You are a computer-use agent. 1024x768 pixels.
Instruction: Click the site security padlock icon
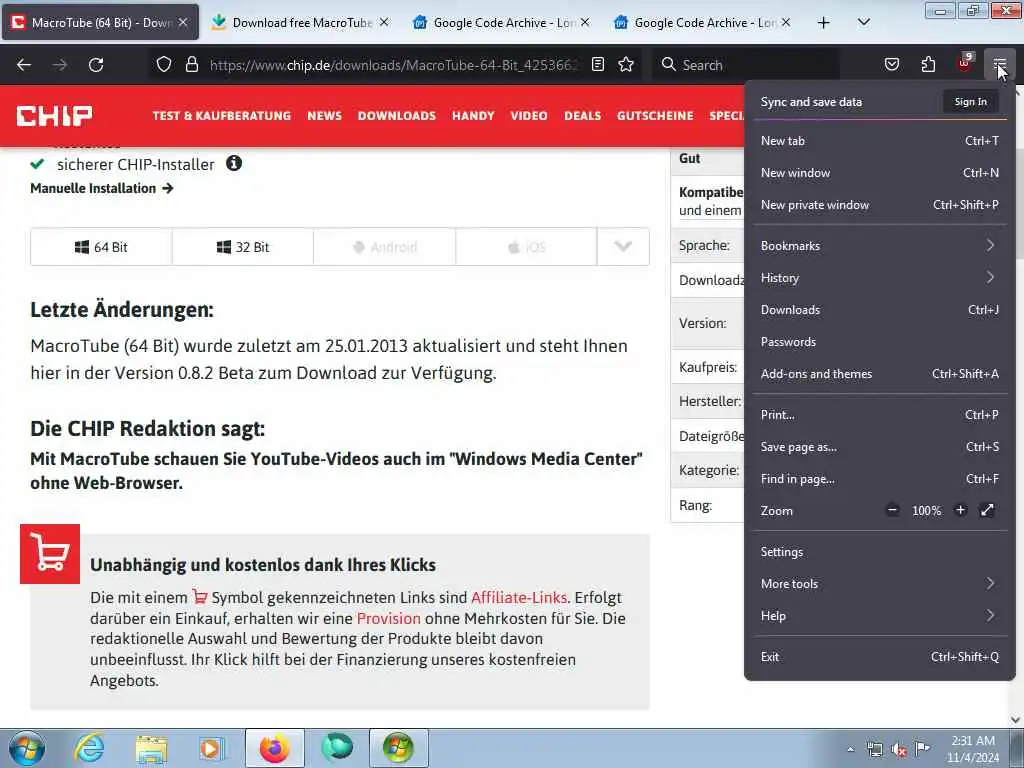click(x=191, y=64)
